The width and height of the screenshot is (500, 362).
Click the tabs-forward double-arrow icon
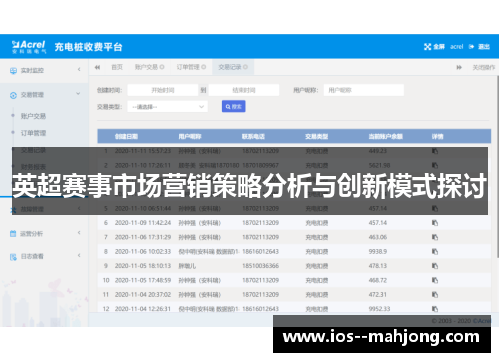459,67
